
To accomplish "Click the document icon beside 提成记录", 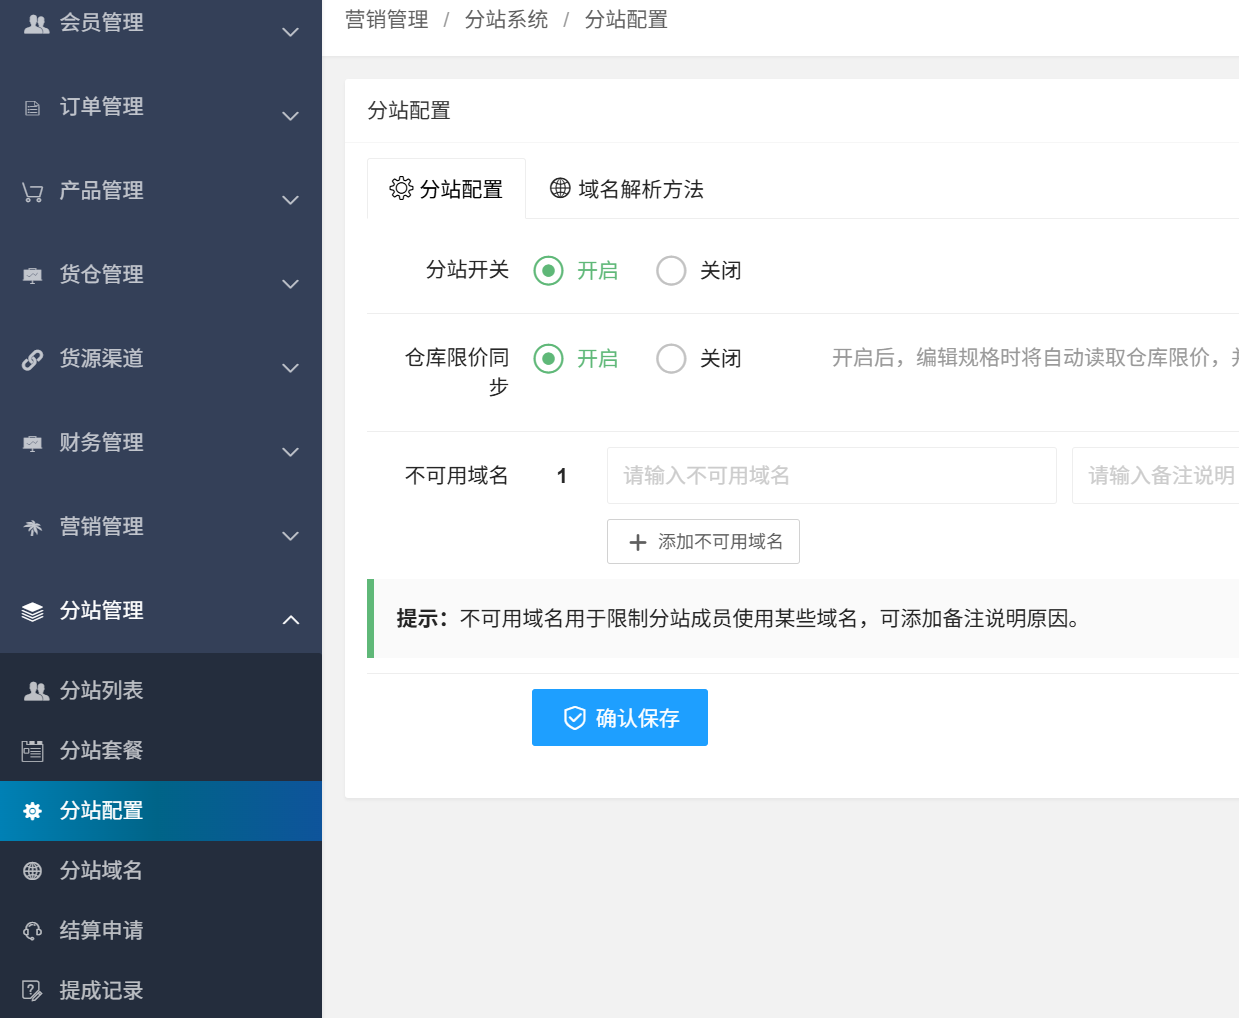I will 33,991.
